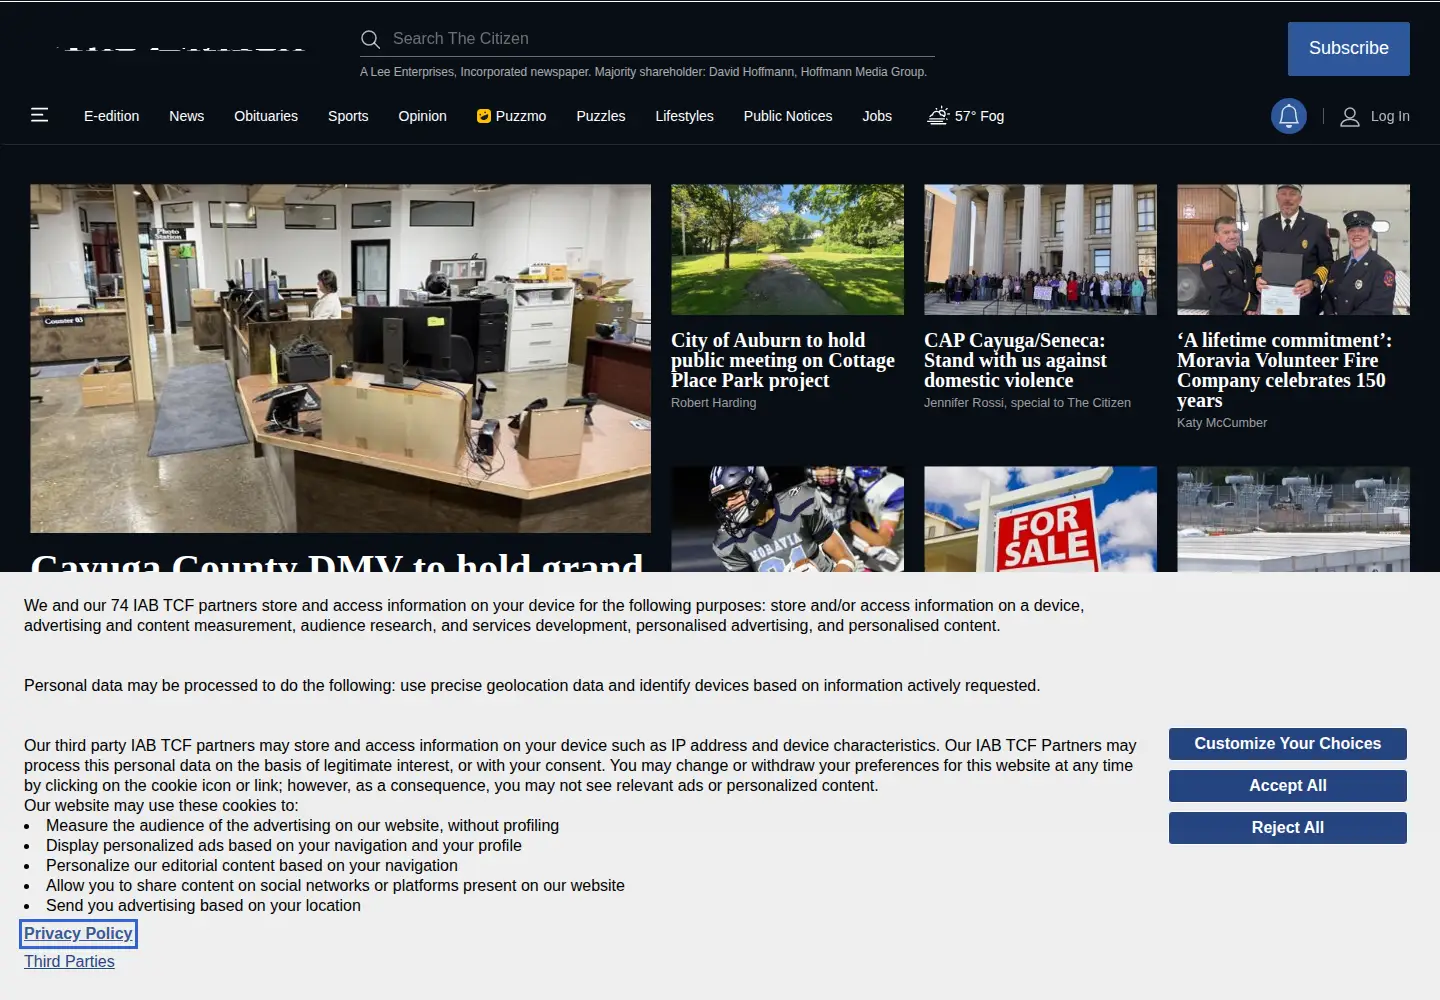Click the Subscribe button

tap(1348, 48)
